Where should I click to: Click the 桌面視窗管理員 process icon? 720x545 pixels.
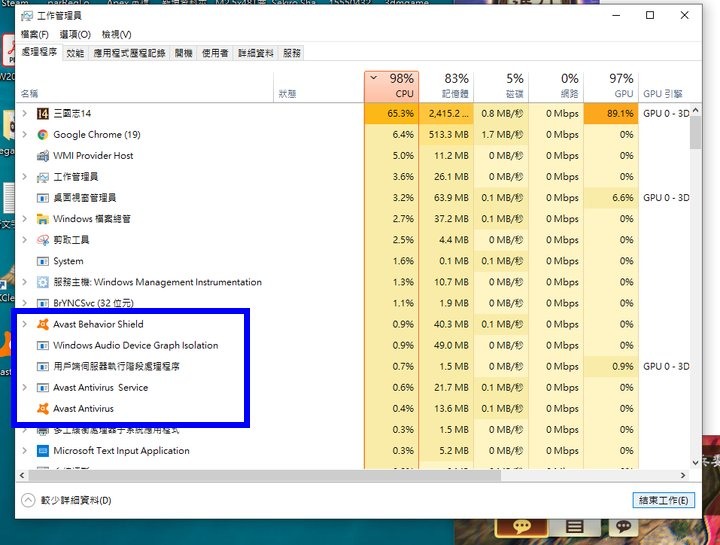pyautogui.click(x=43, y=198)
